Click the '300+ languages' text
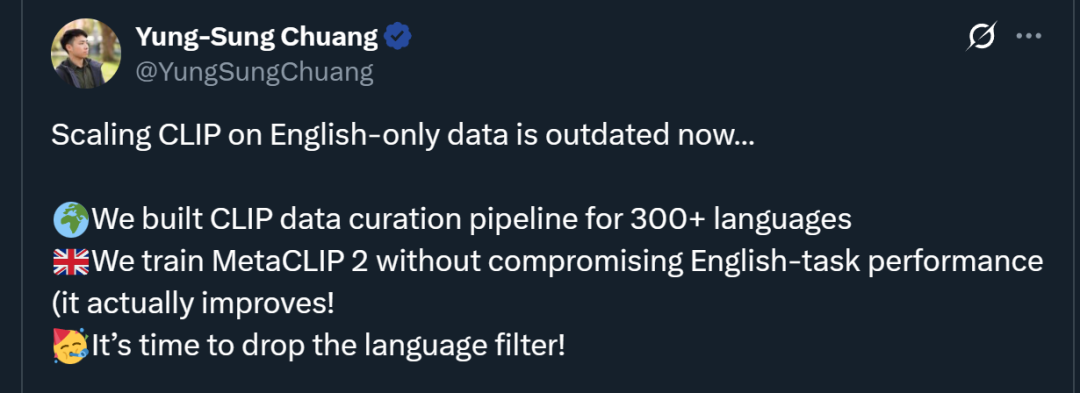This screenshot has height=393, width=1080. (x=740, y=221)
